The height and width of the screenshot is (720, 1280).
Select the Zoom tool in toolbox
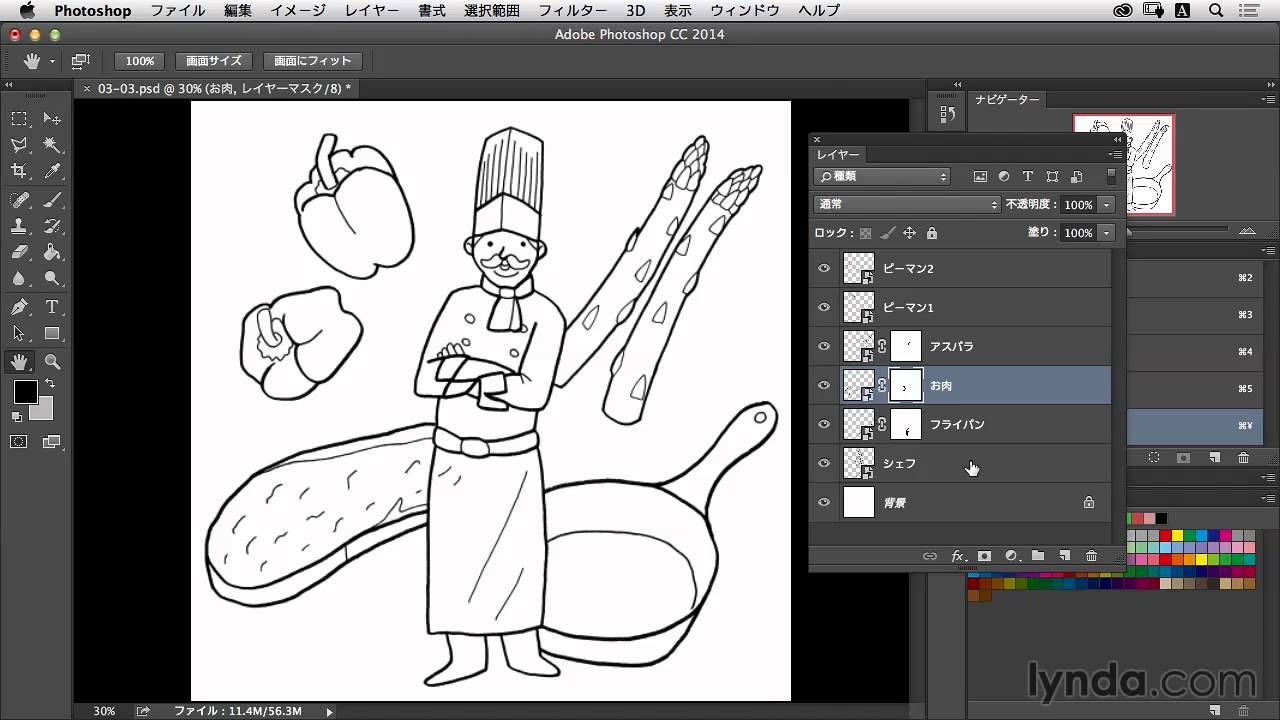[x=53, y=362]
